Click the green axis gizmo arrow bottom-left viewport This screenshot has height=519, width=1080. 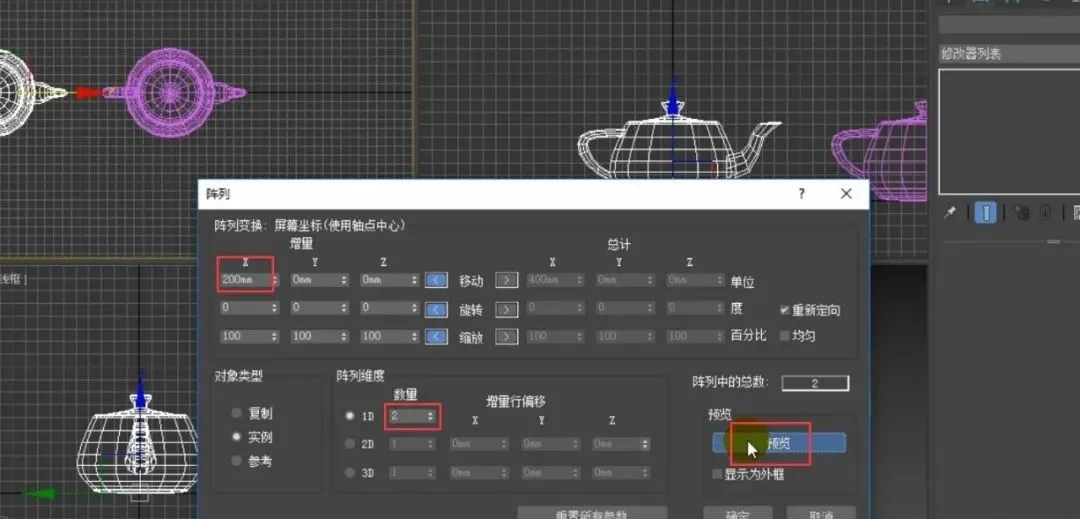[41, 494]
